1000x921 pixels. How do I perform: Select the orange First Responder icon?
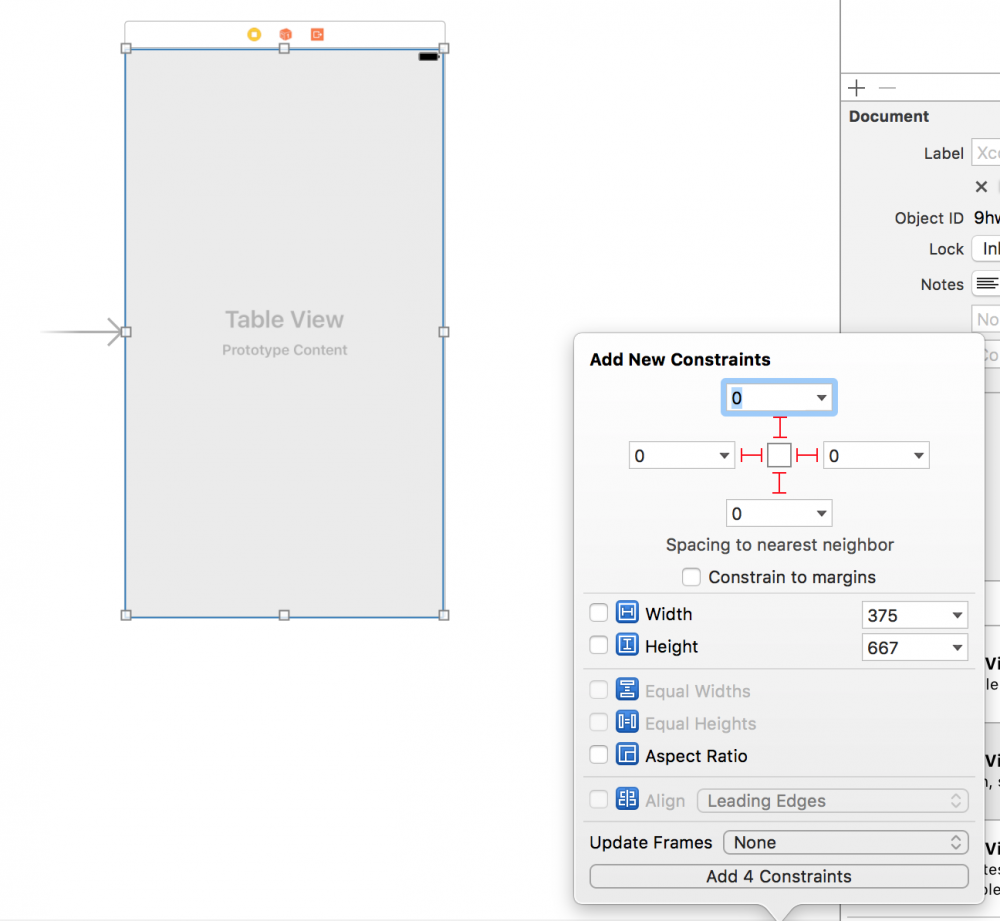coord(285,33)
